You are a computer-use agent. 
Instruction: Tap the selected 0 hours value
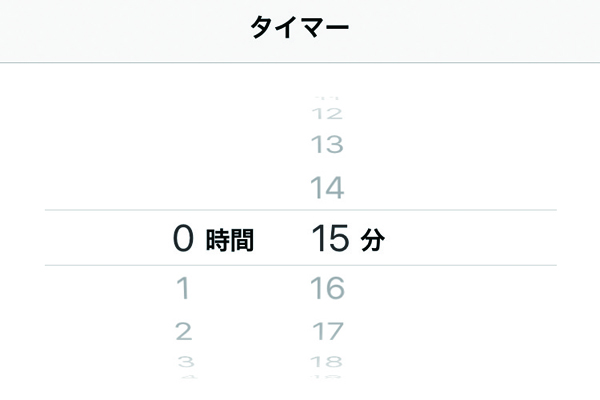pos(182,238)
